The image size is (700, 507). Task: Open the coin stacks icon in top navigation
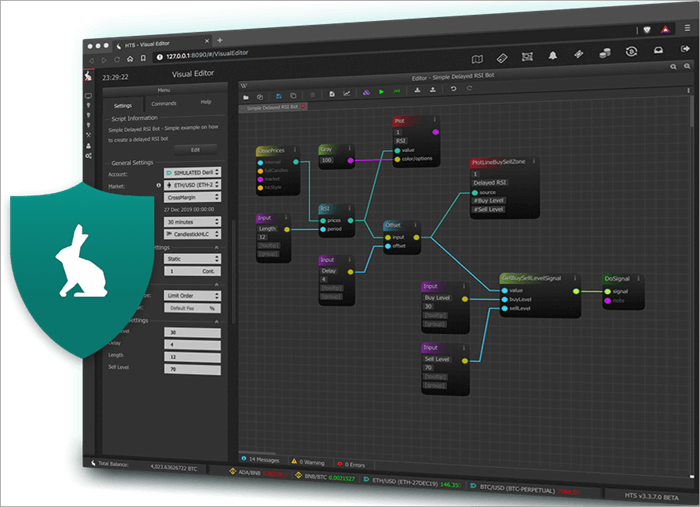[x=605, y=54]
